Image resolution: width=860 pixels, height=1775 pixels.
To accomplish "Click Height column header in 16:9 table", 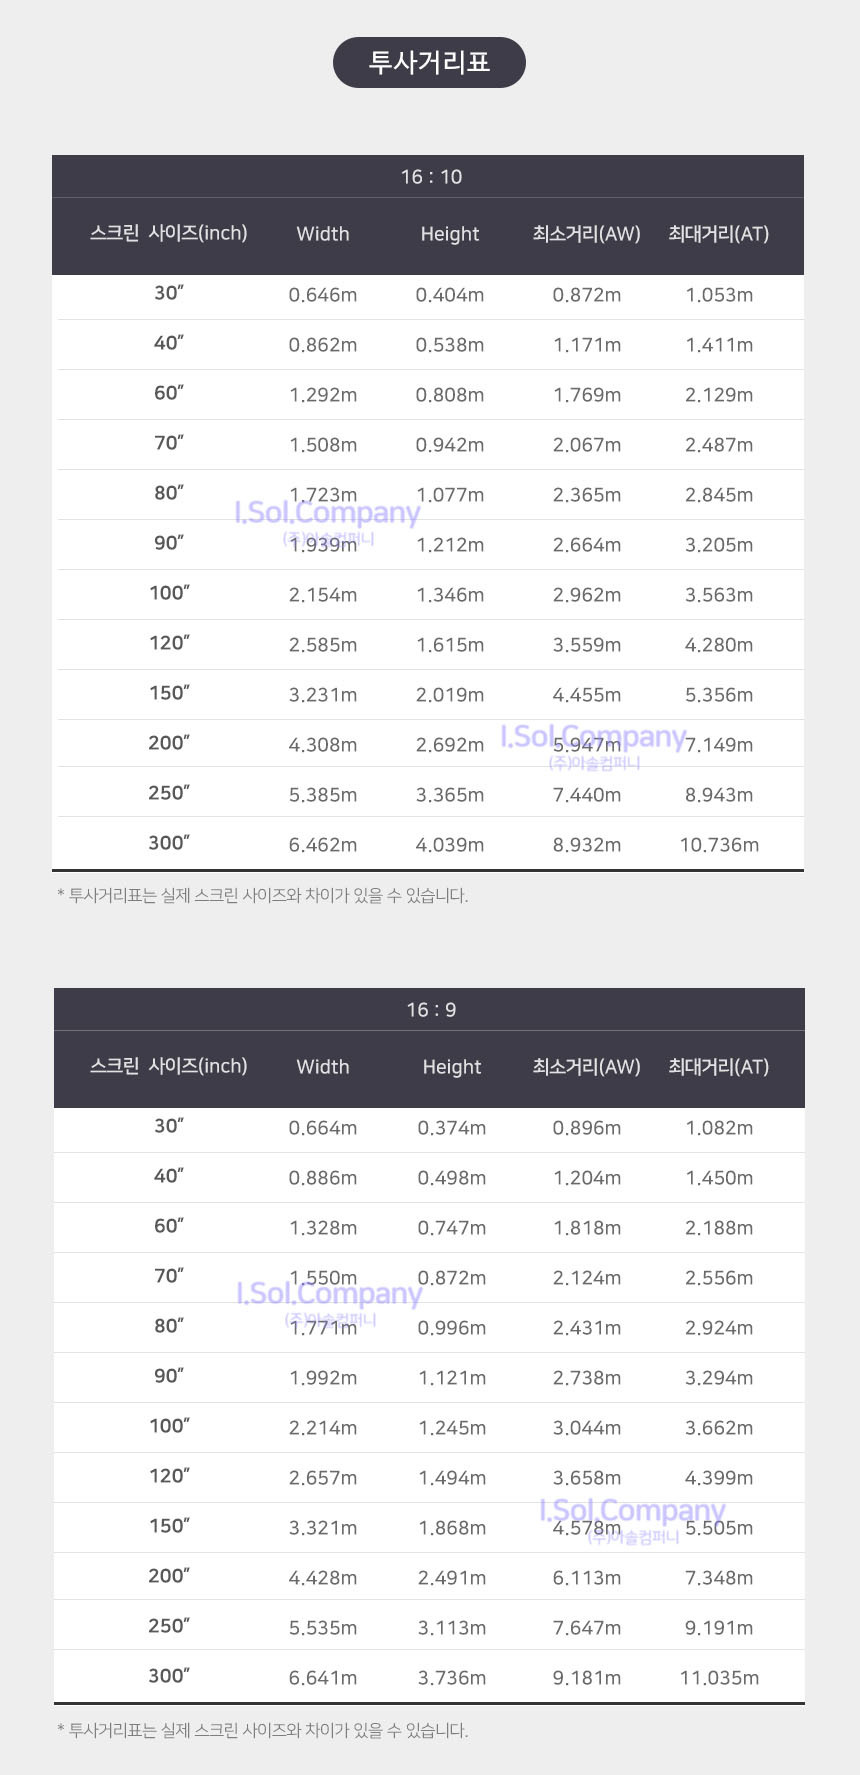I will click(452, 1067).
